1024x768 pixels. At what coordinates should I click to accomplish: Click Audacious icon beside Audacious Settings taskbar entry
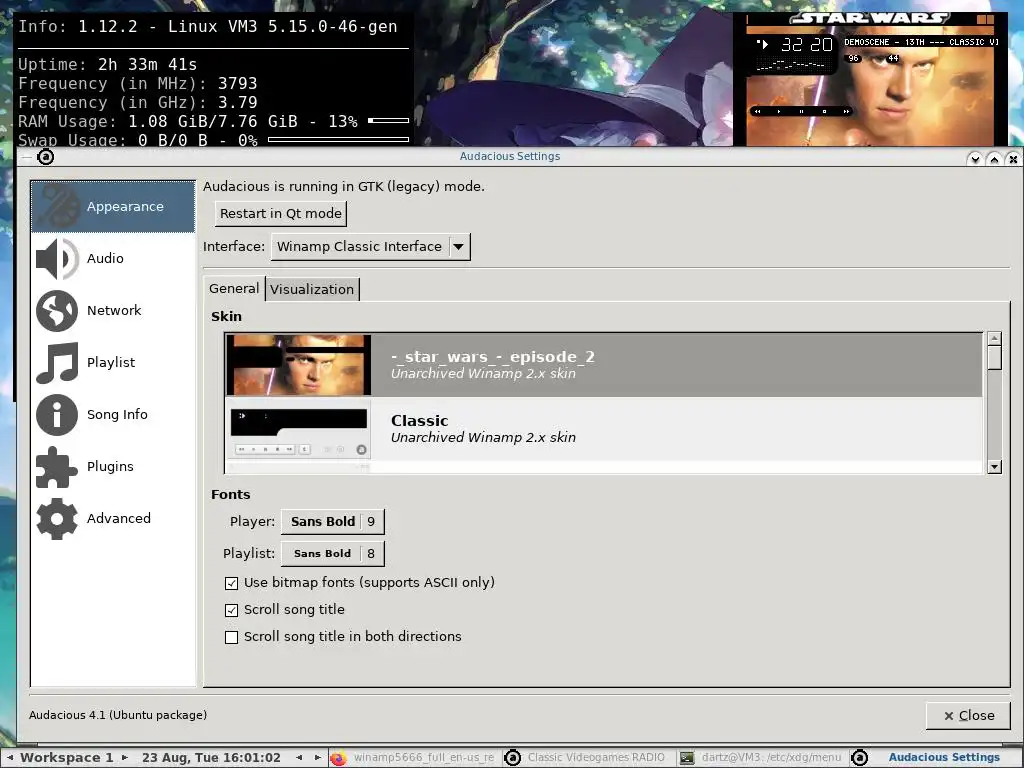[860, 758]
